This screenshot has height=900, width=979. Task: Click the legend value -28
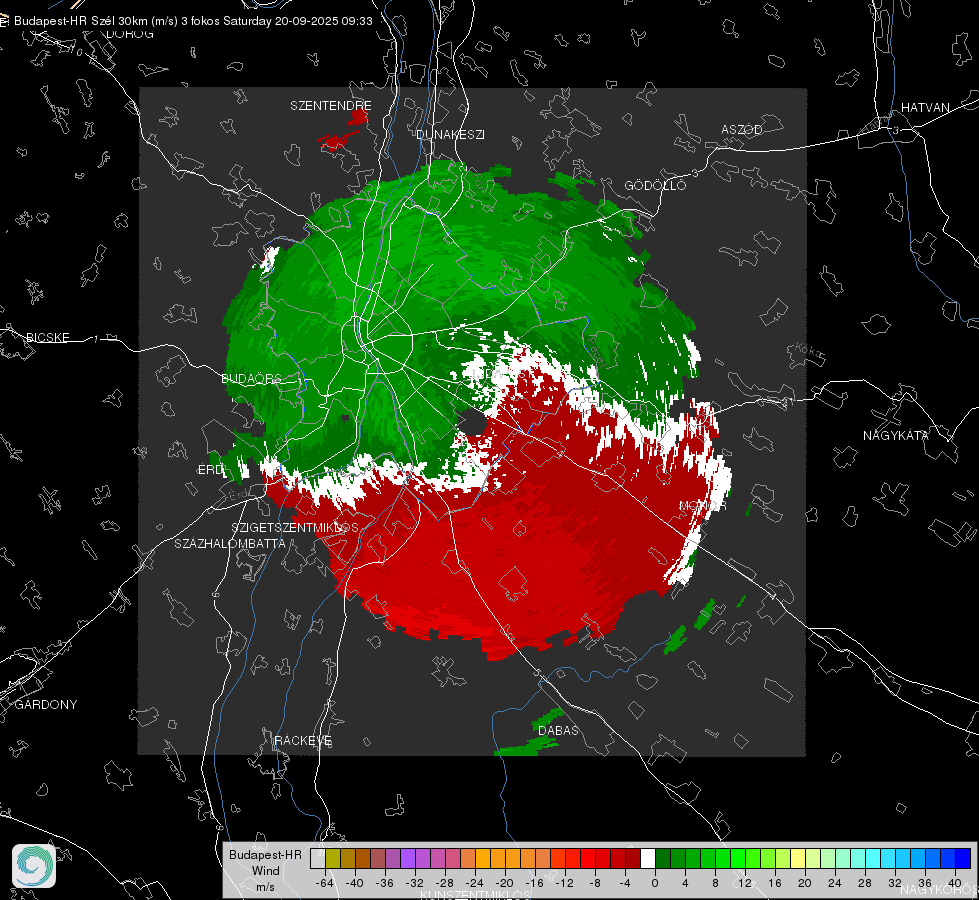[x=444, y=883]
